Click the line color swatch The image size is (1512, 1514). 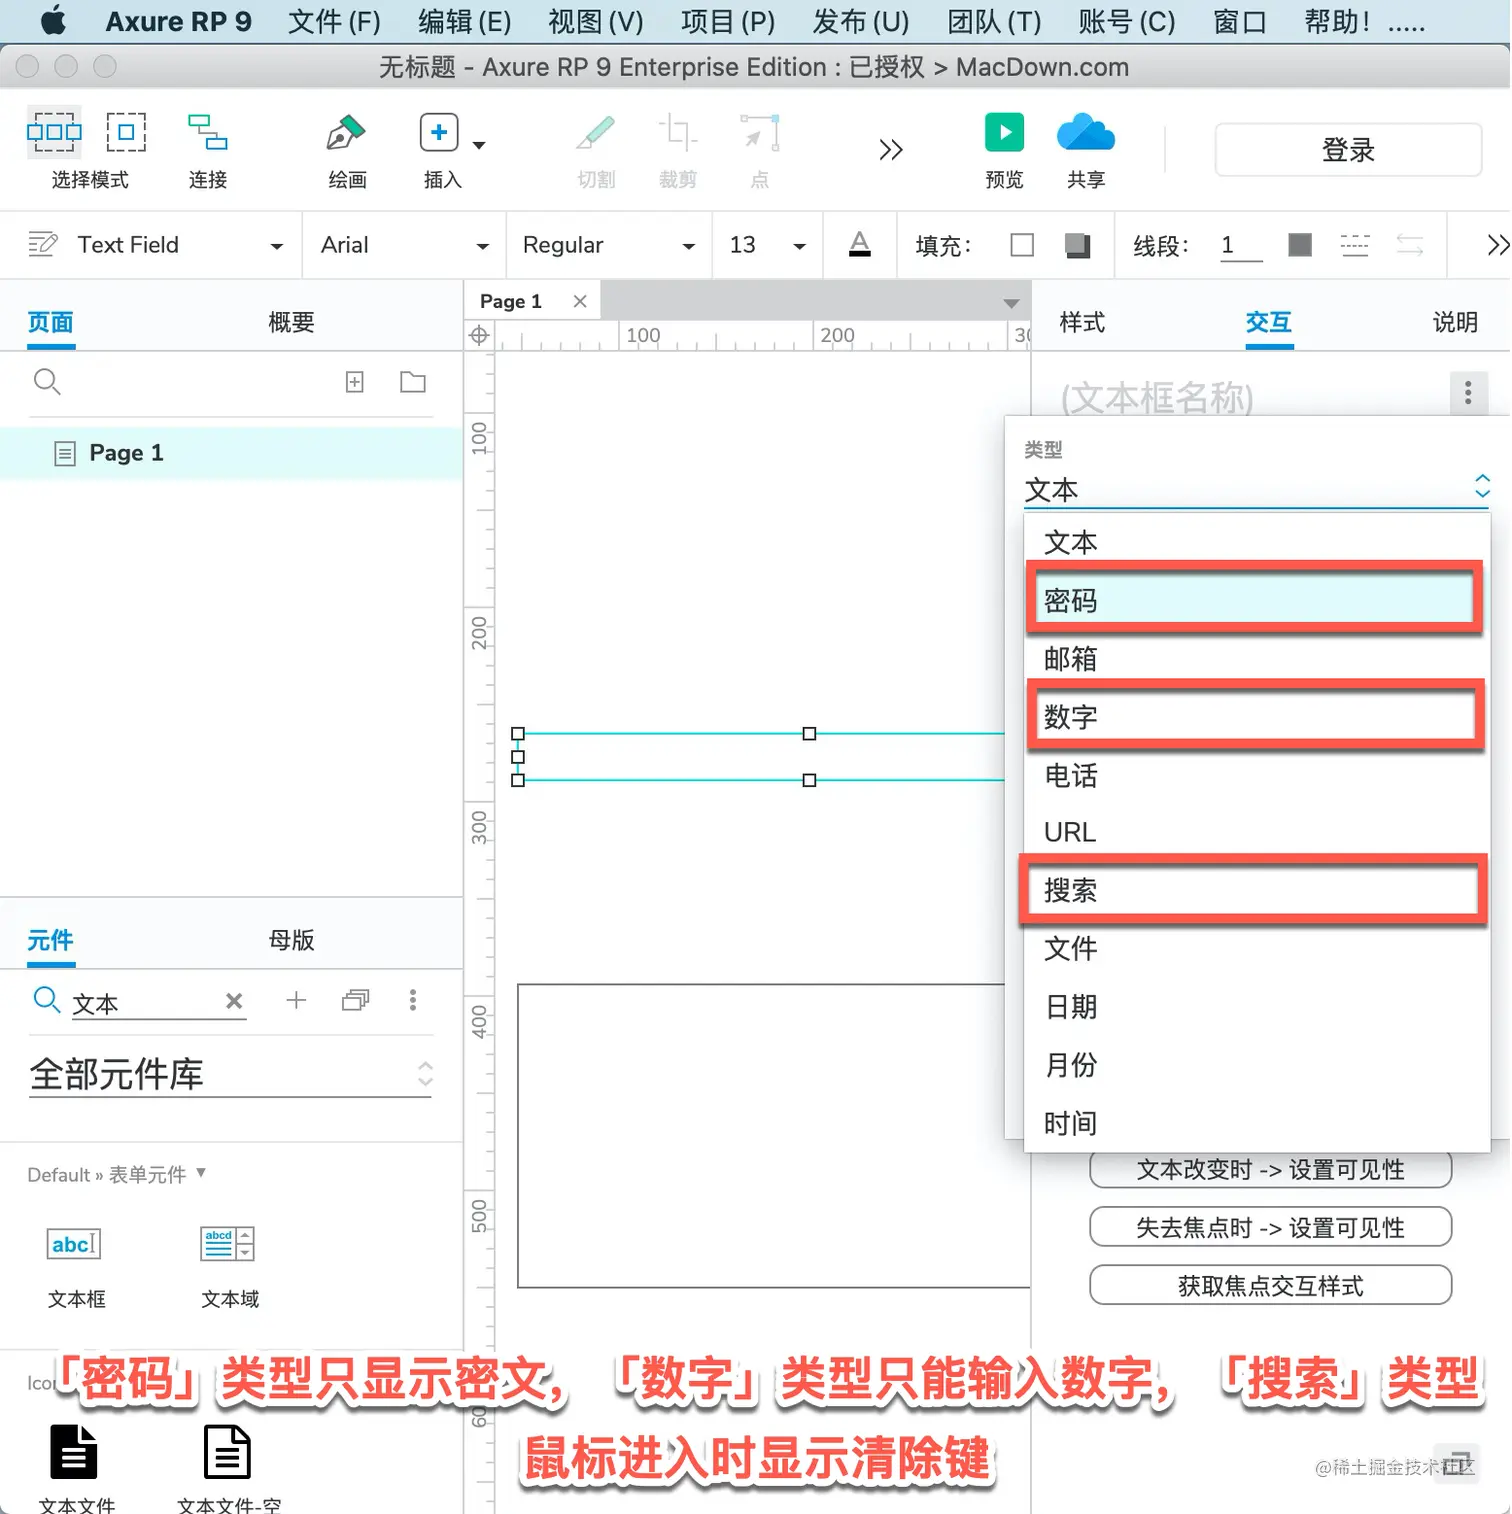coord(1300,245)
